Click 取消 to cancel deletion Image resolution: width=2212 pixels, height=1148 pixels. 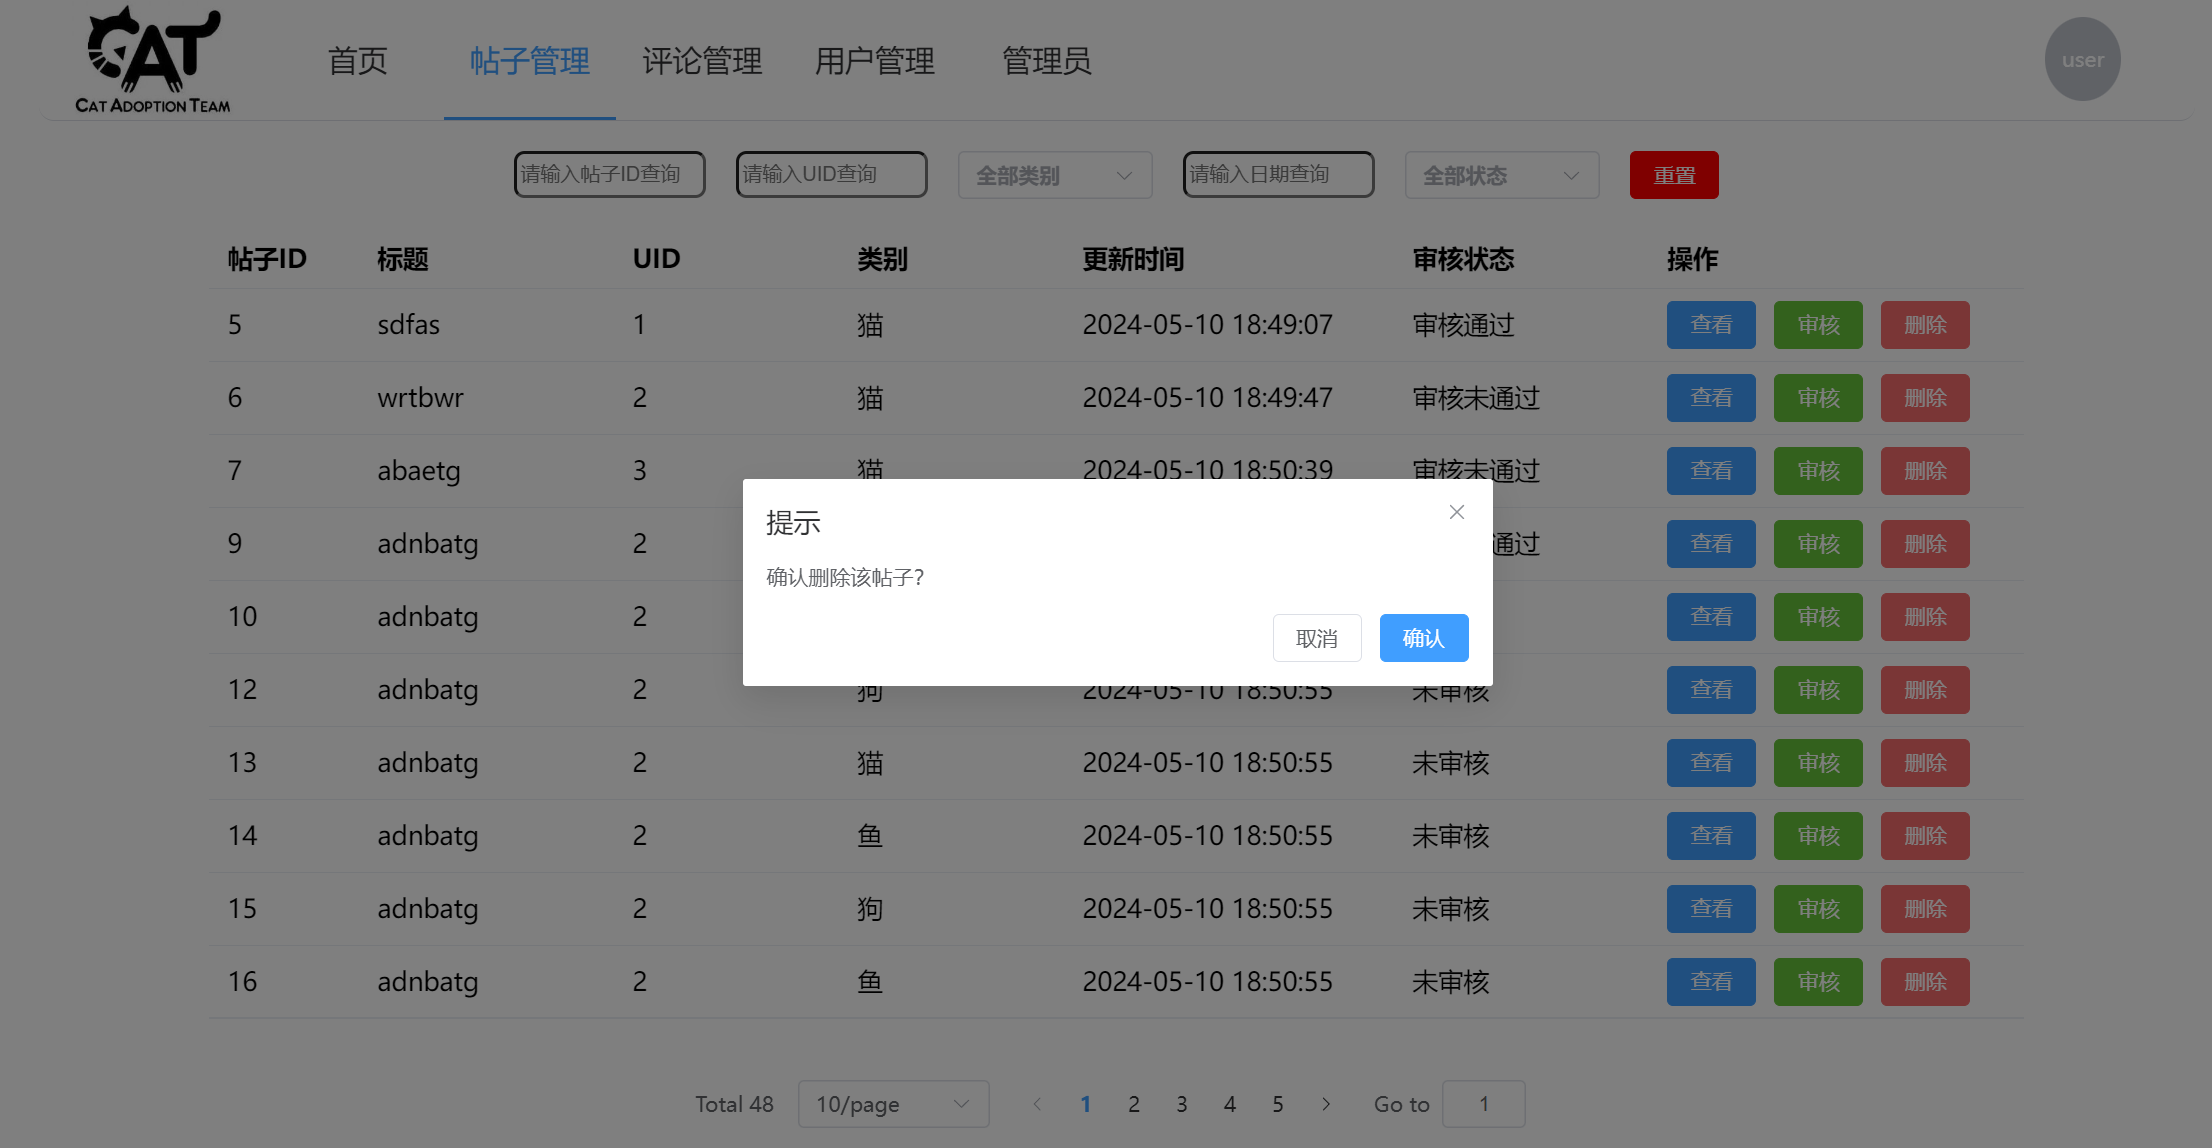(x=1316, y=638)
